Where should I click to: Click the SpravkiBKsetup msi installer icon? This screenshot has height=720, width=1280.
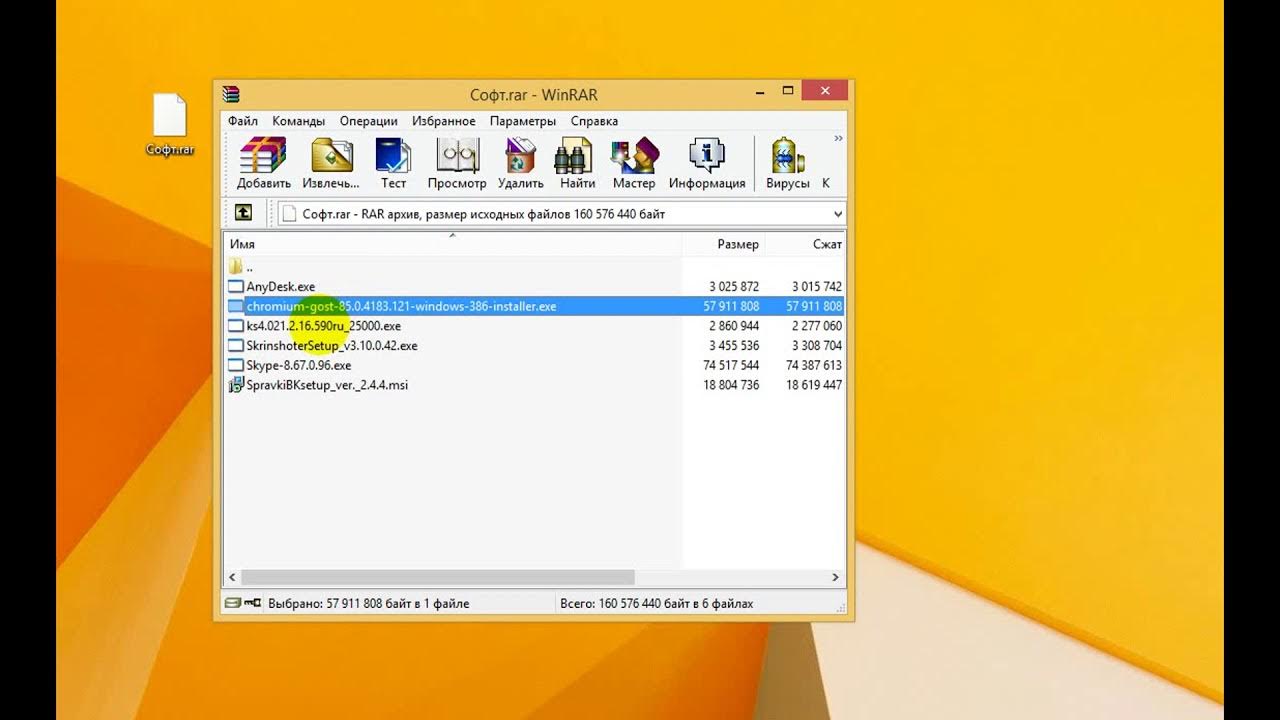click(235, 385)
